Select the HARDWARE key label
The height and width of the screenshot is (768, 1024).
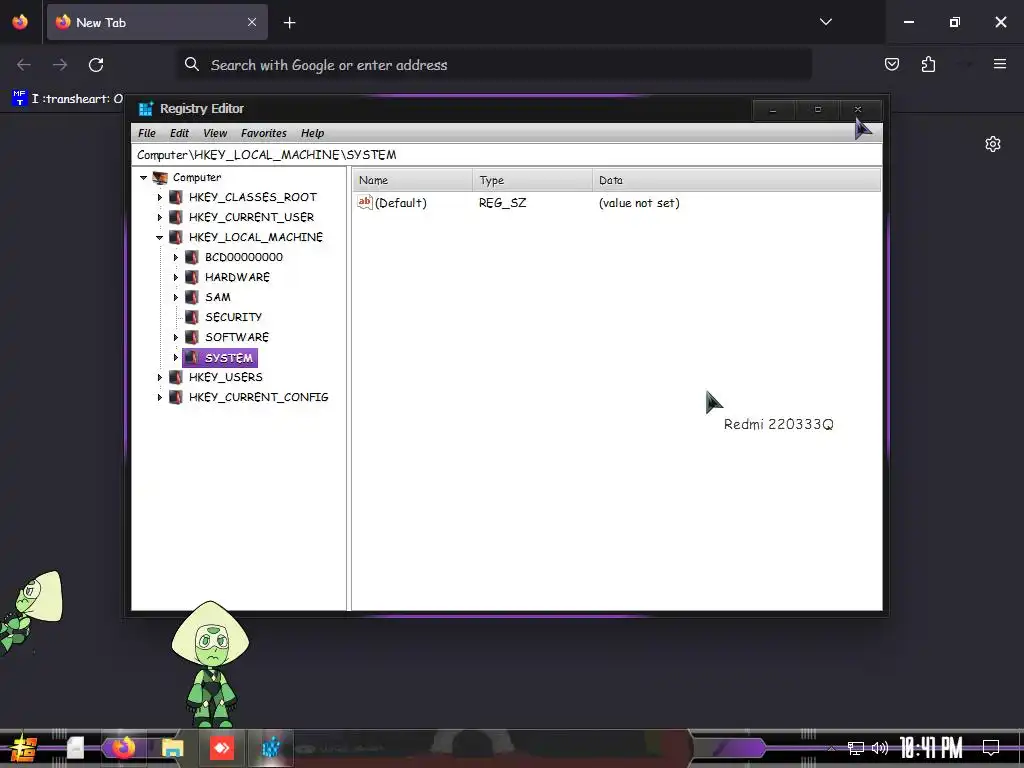237,277
